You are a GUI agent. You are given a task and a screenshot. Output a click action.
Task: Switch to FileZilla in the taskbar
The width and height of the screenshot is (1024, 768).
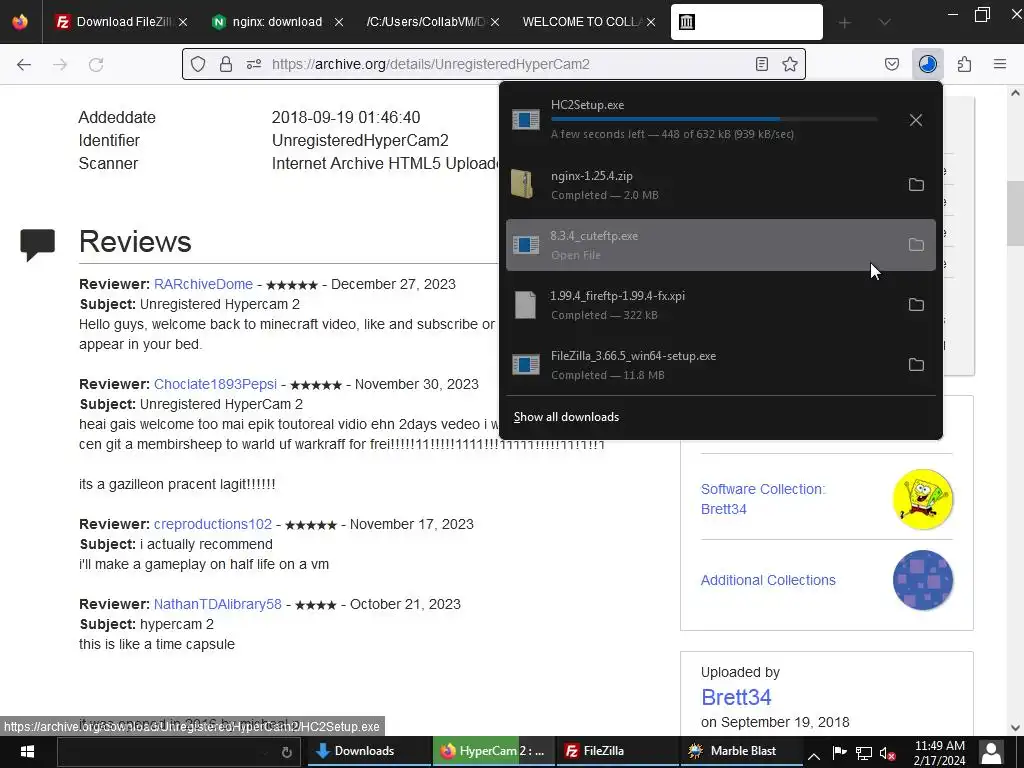tap(617, 752)
